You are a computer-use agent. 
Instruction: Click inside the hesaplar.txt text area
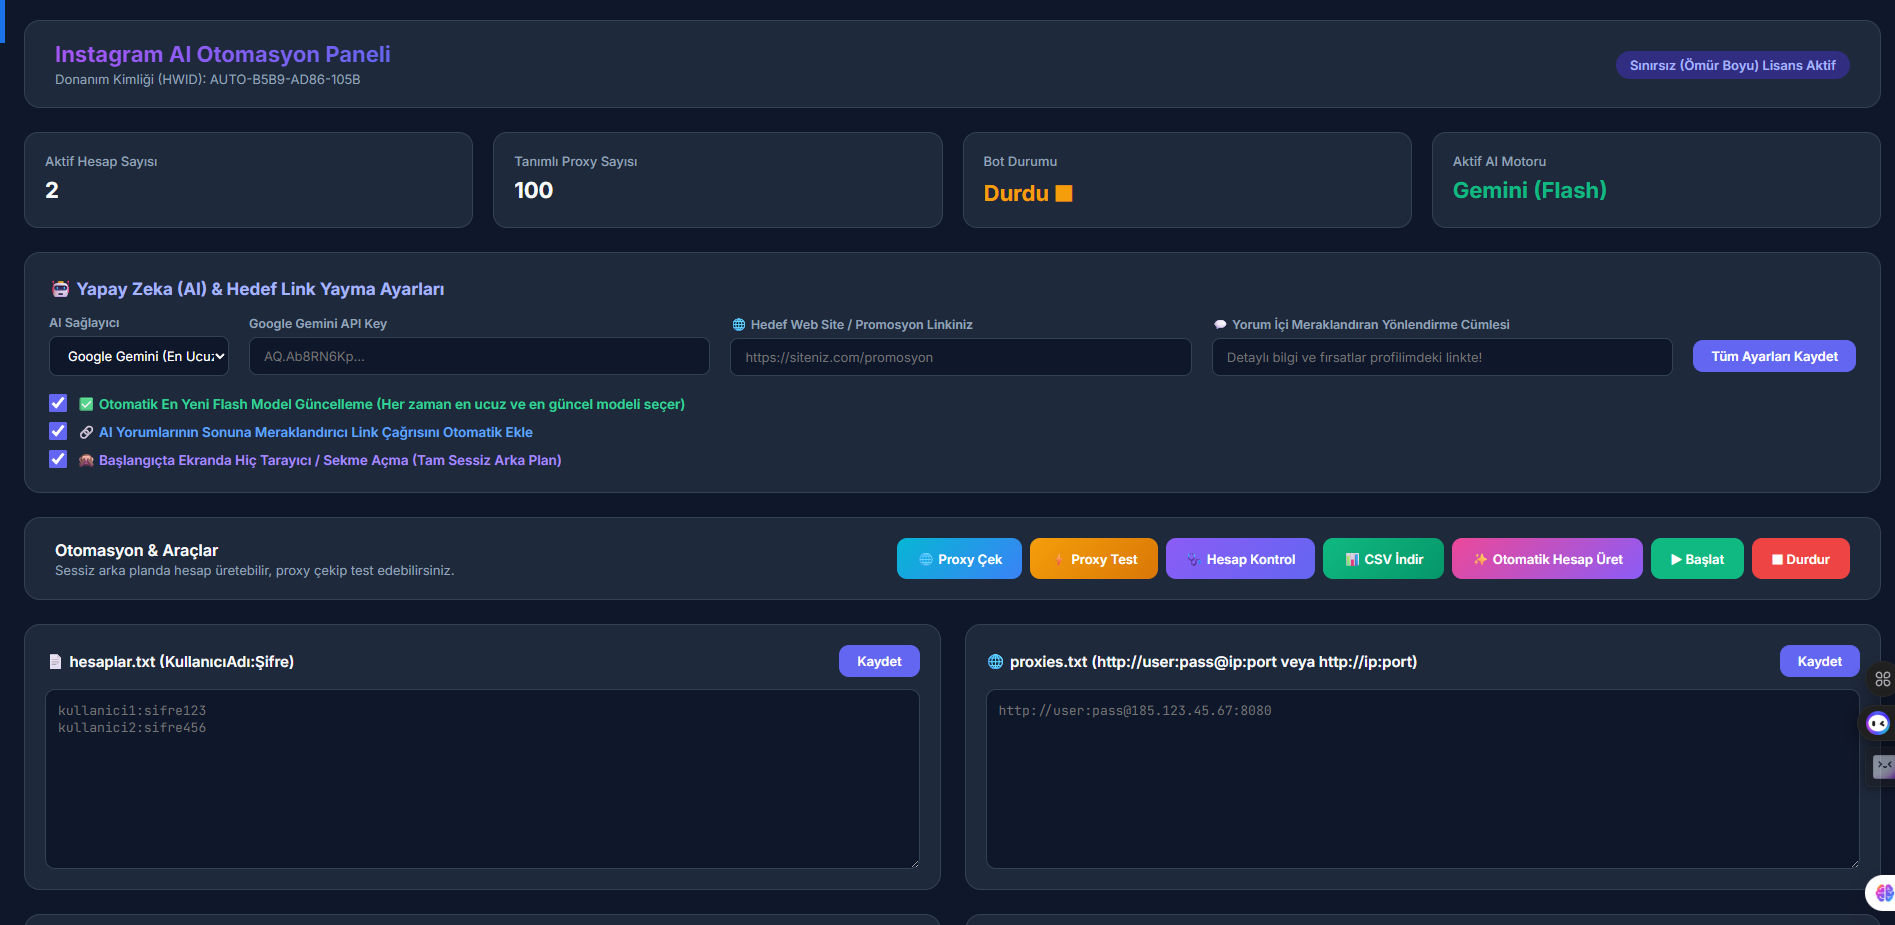coord(482,779)
